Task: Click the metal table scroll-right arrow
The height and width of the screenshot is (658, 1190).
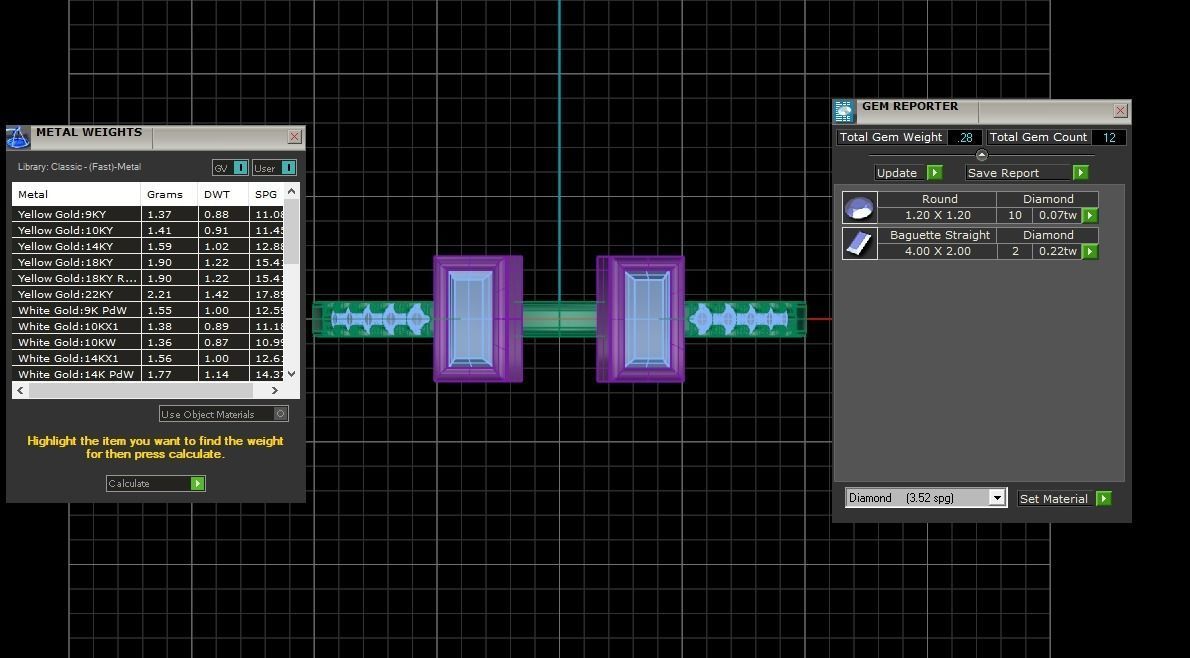Action: click(x=275, y=390)
